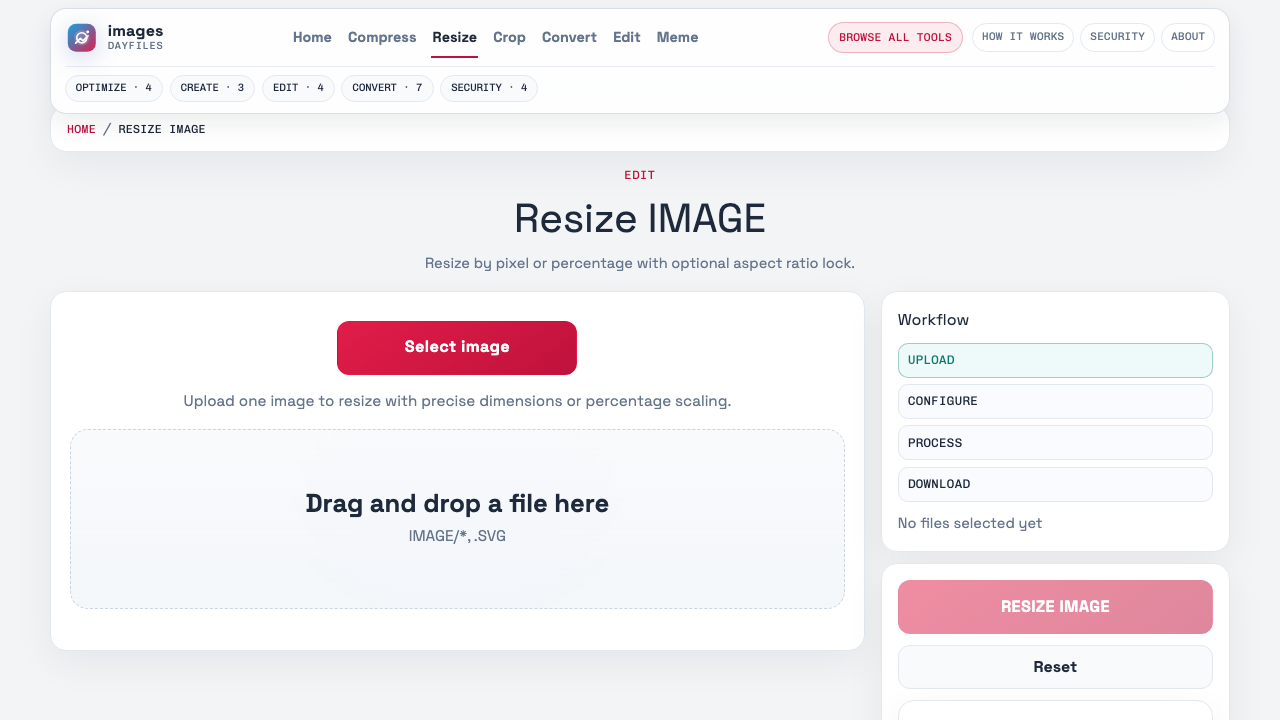Select the CREATE category pill
1280x720 pixels.
(212, 88)
